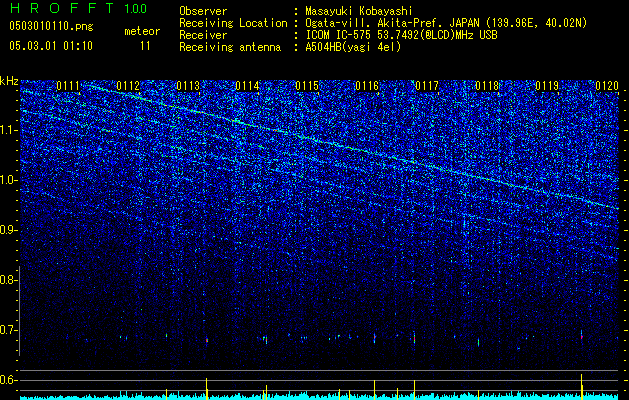Click the 0116 time marker
This screenshot has height=400, width=629.
(367, 86)
